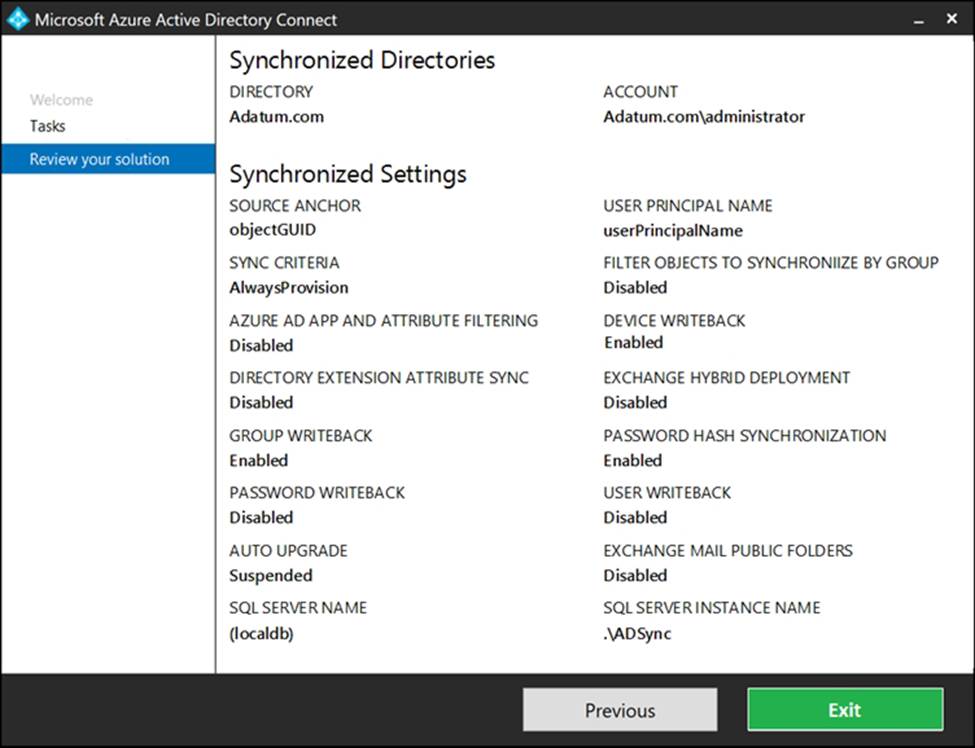
Task: Select the Adatum.com directory value
Action: click(x=276, y=116)
